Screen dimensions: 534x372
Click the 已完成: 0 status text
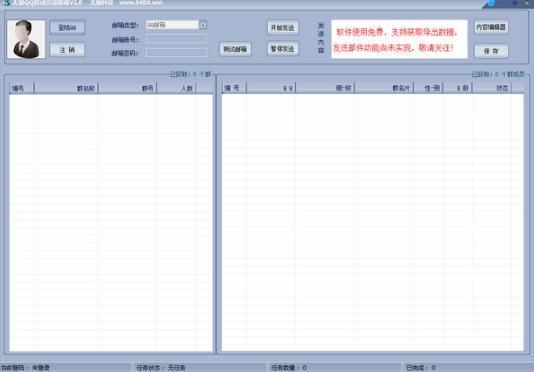pos(421,368)
